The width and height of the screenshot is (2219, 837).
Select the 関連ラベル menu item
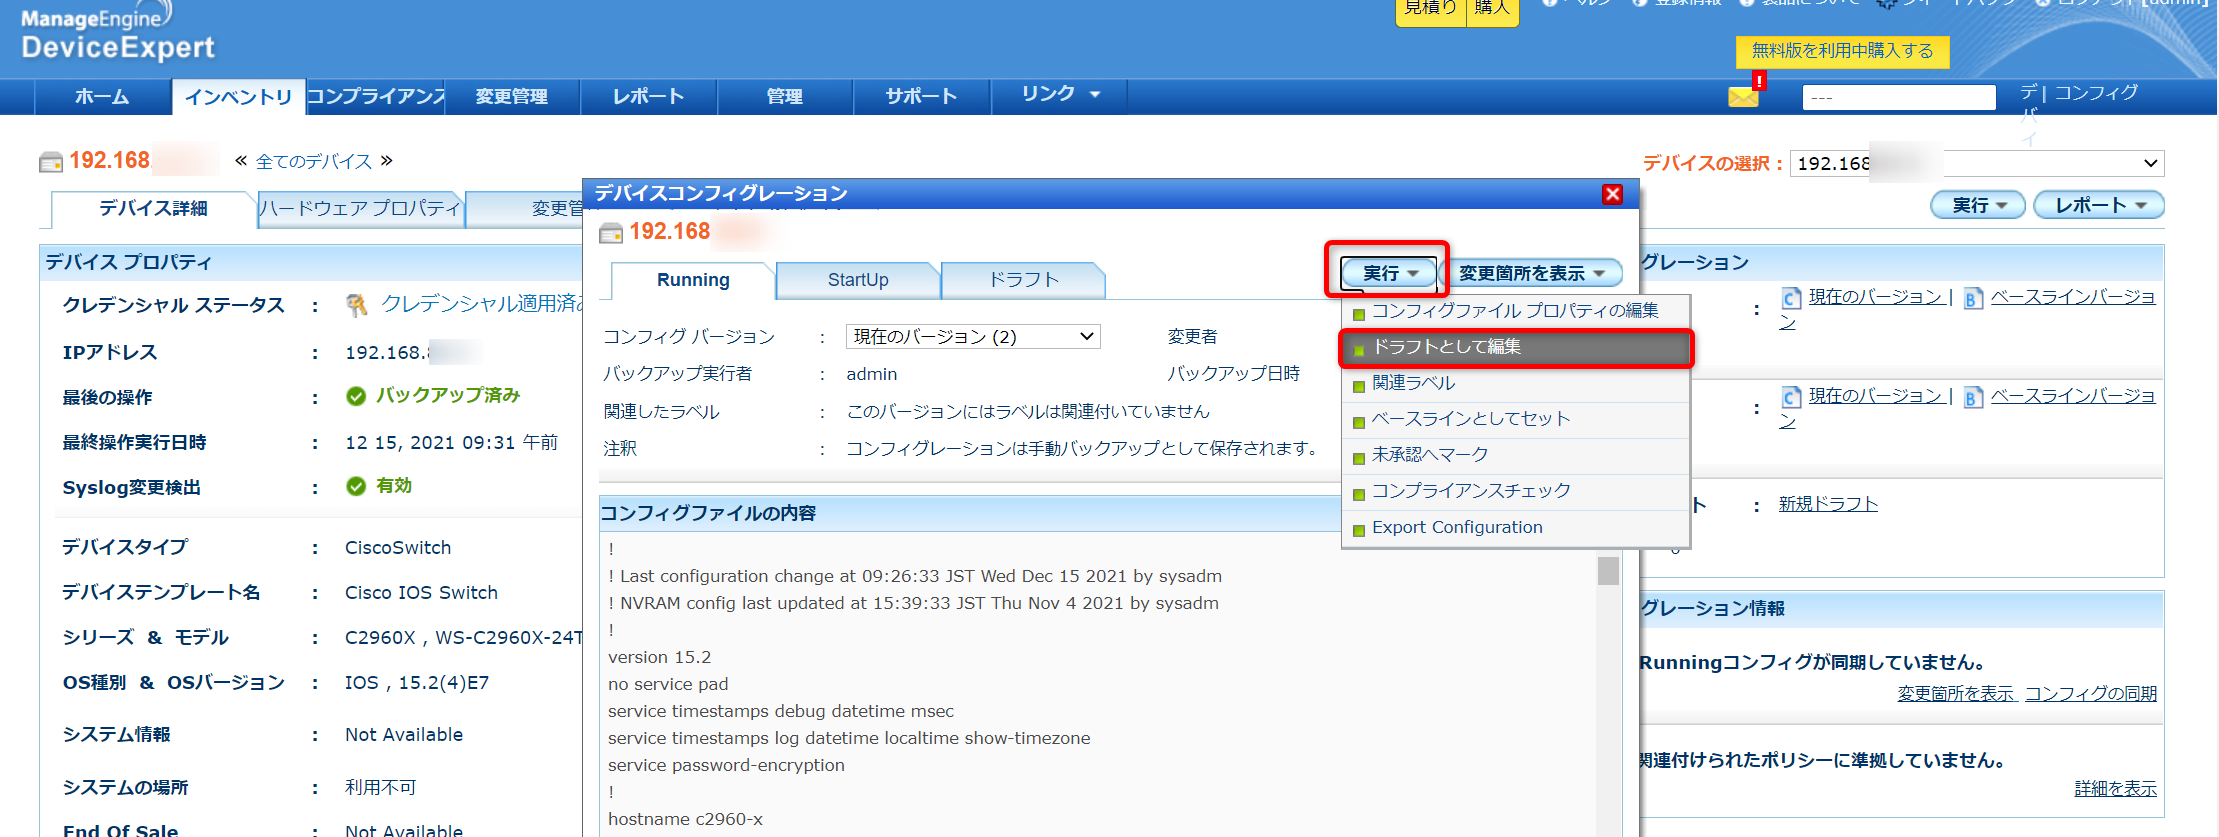(1515, 383)
